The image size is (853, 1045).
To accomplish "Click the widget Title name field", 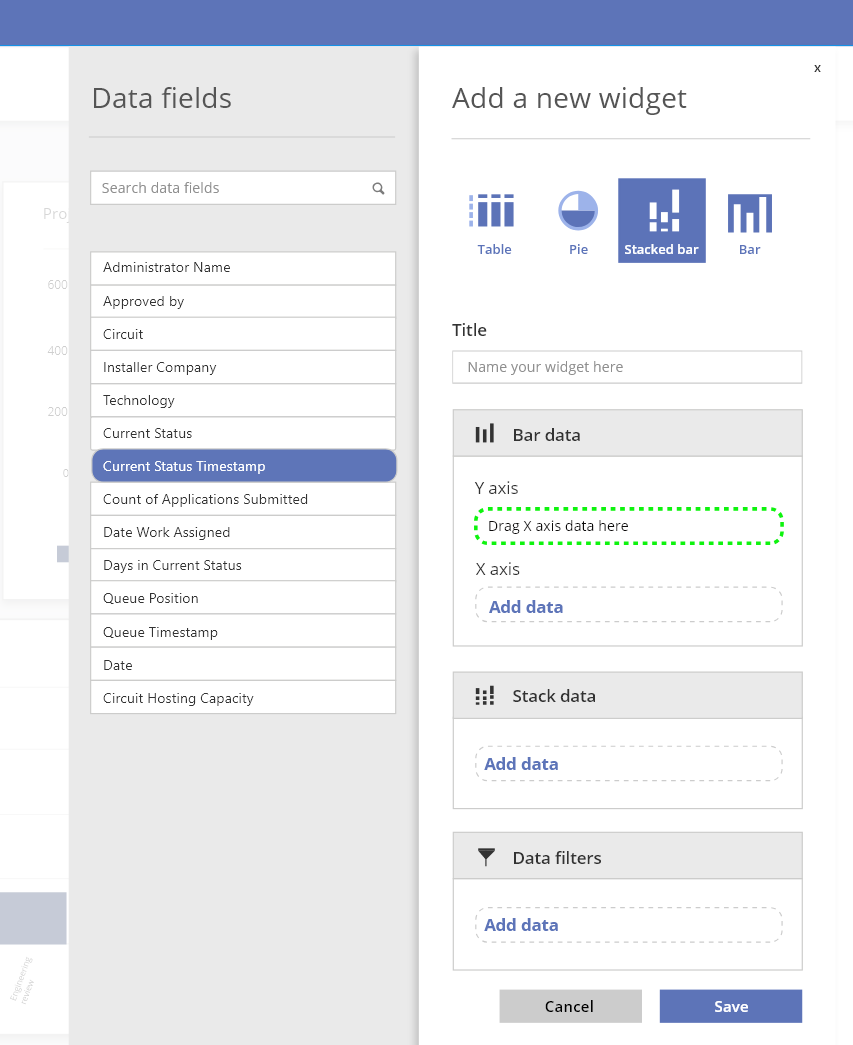I will (x=627, y=367).
